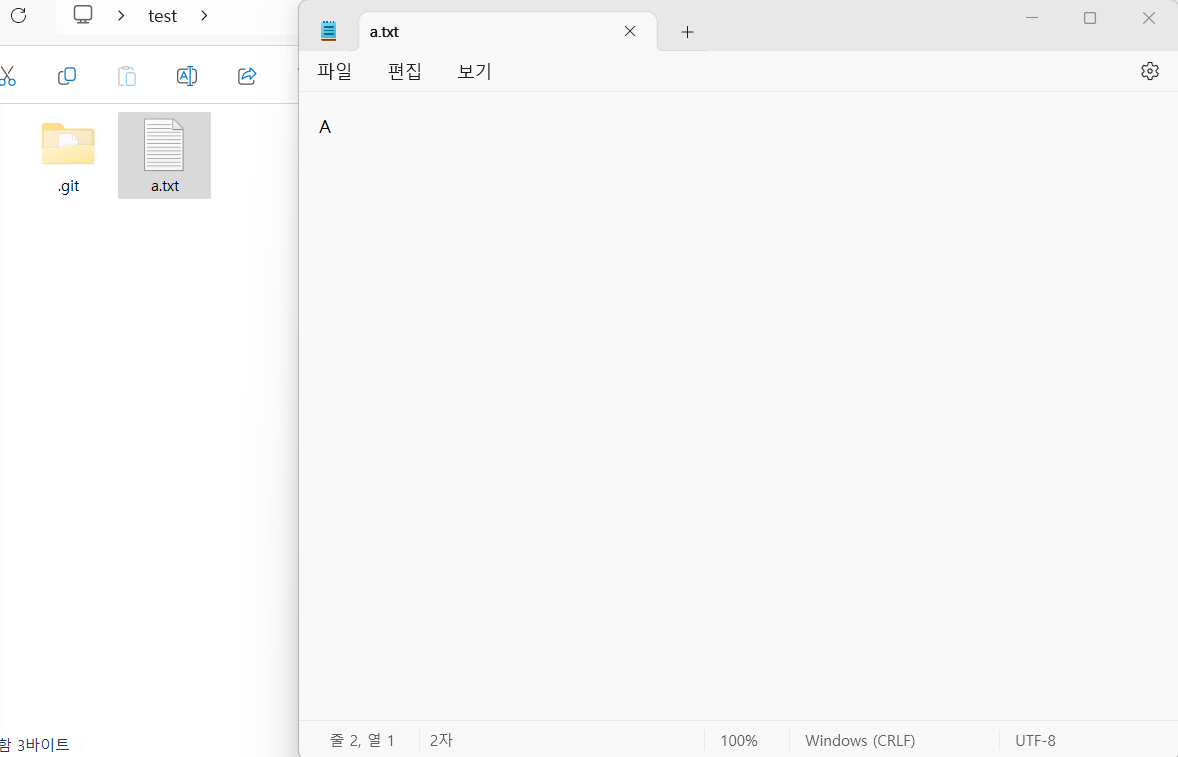1178x757 pixels.
Task: Click the Cut scissors icon
Action: [x=8, y=76]
